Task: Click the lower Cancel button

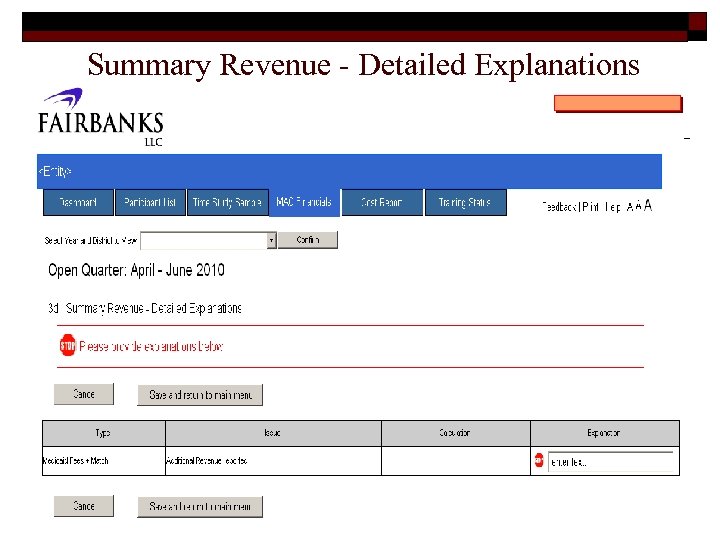Action: pyautogui.click(x=84, y=506)
